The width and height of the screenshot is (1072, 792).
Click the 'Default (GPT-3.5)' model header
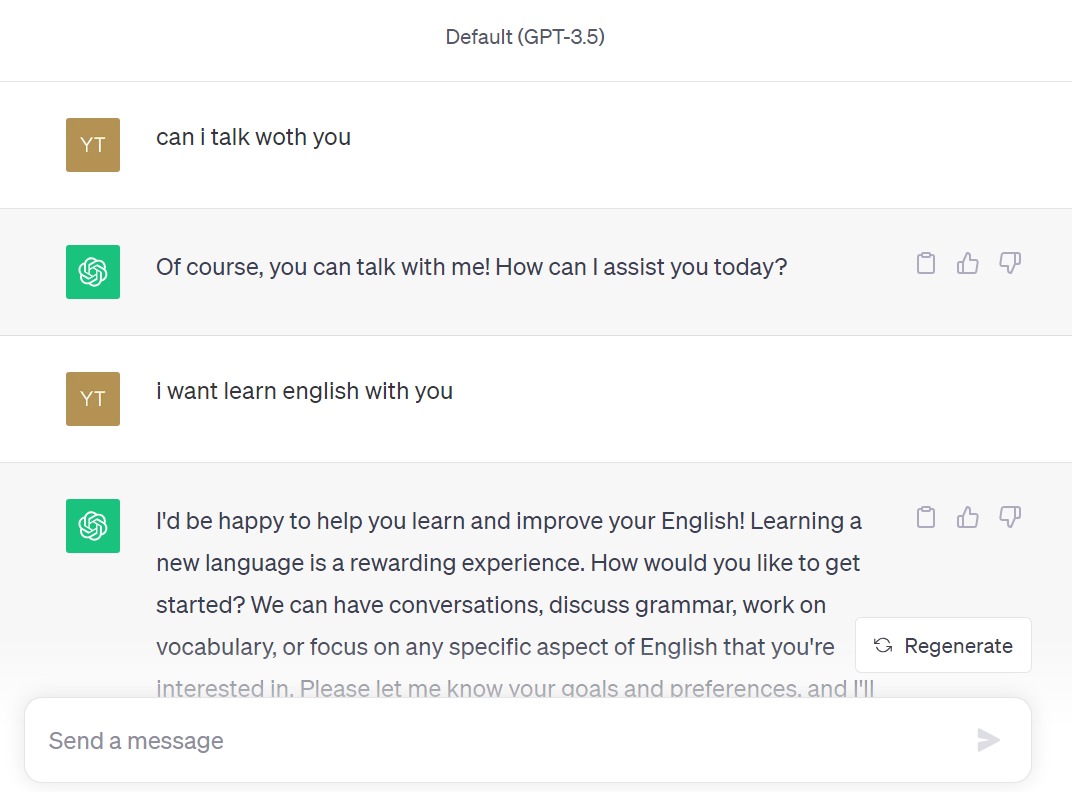(x=525, y=38)
